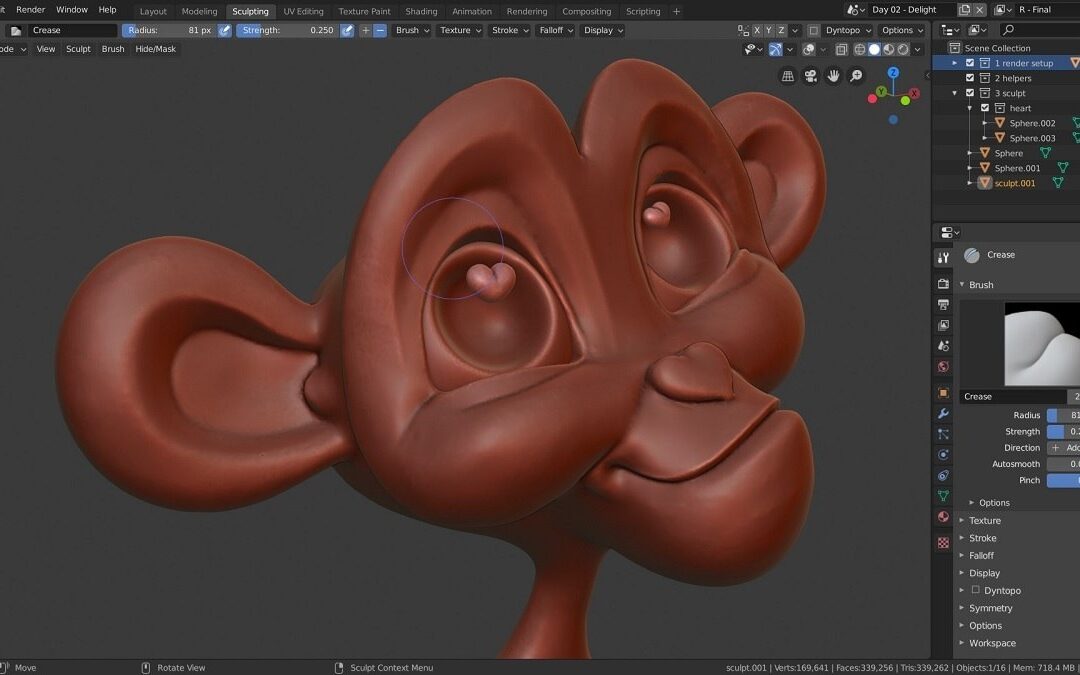Open the Object properties orange square icon
1080x675 pixels.
943,393
